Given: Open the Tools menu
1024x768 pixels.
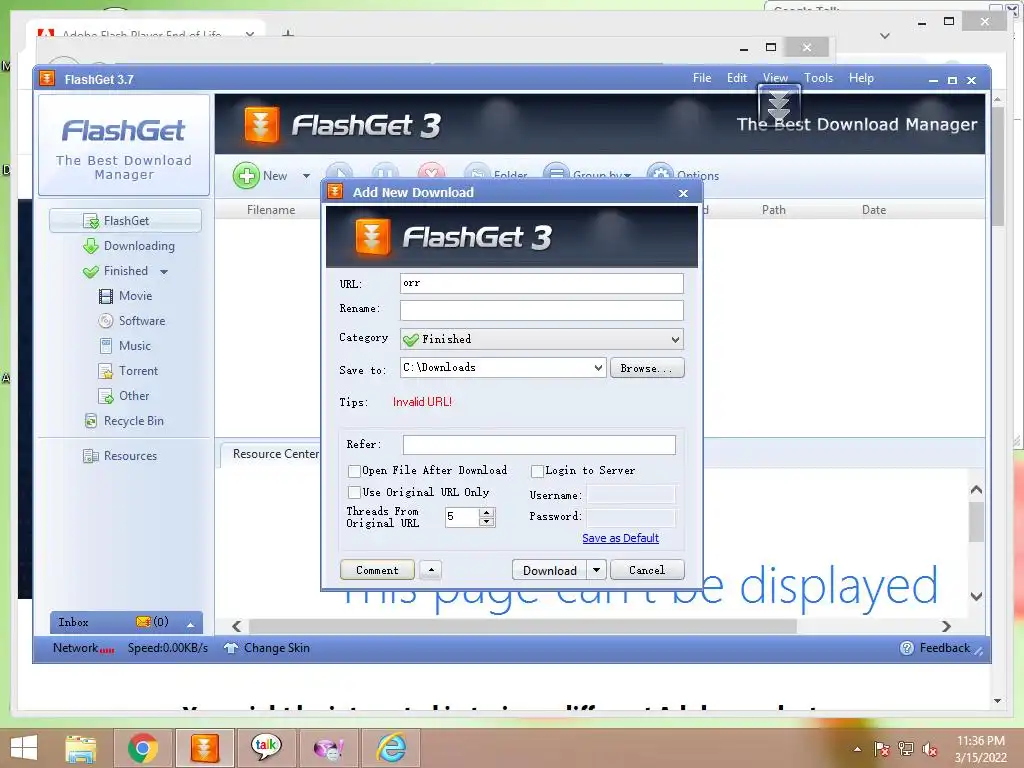Looking at the screenshot, I should click(818, 78).
